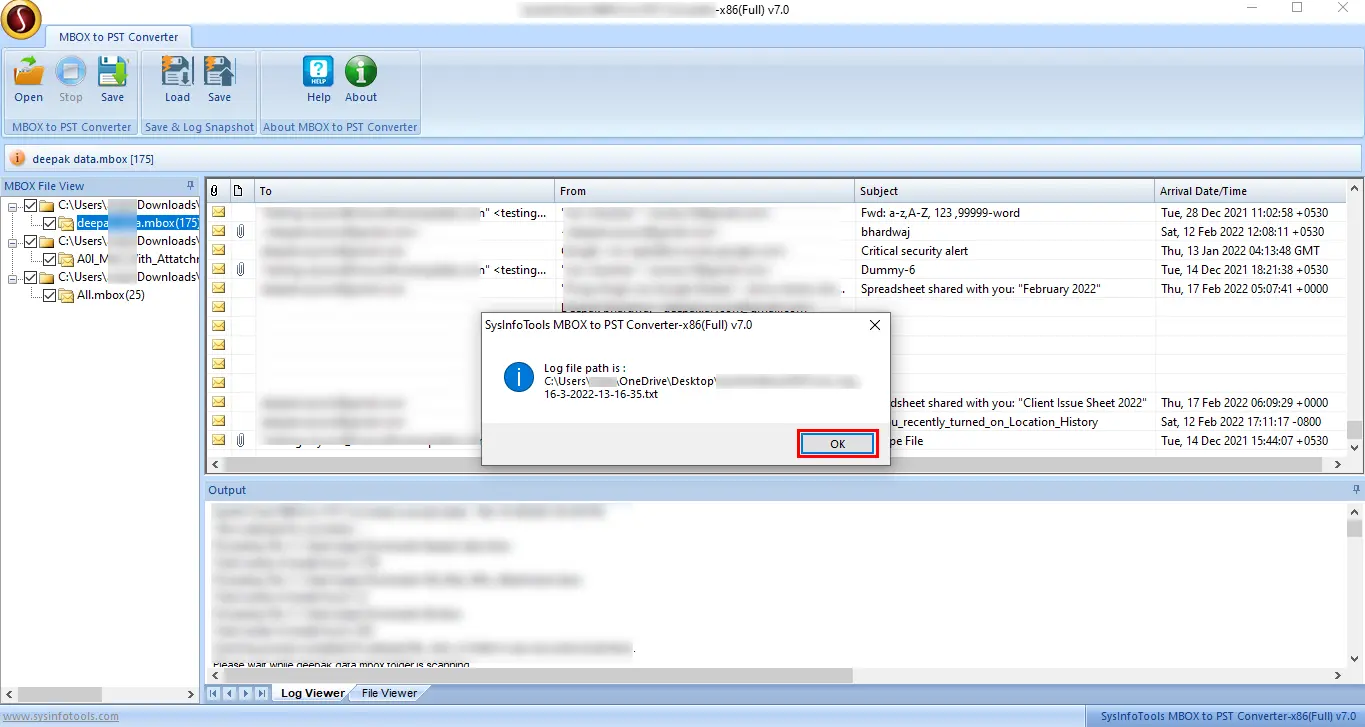Click the "deepak data.mbox [175]" info bar text

pyautogui.click(x=93, y=159)
